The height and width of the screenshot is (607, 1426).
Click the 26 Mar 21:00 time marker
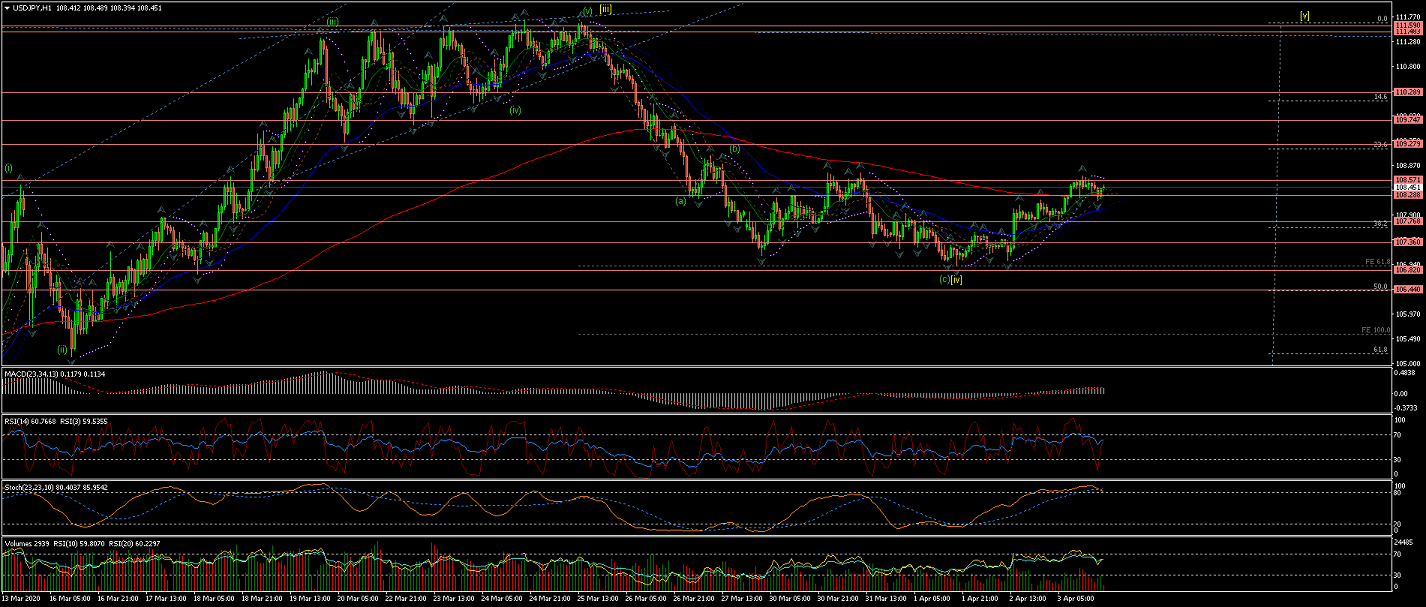coord(694,599)
